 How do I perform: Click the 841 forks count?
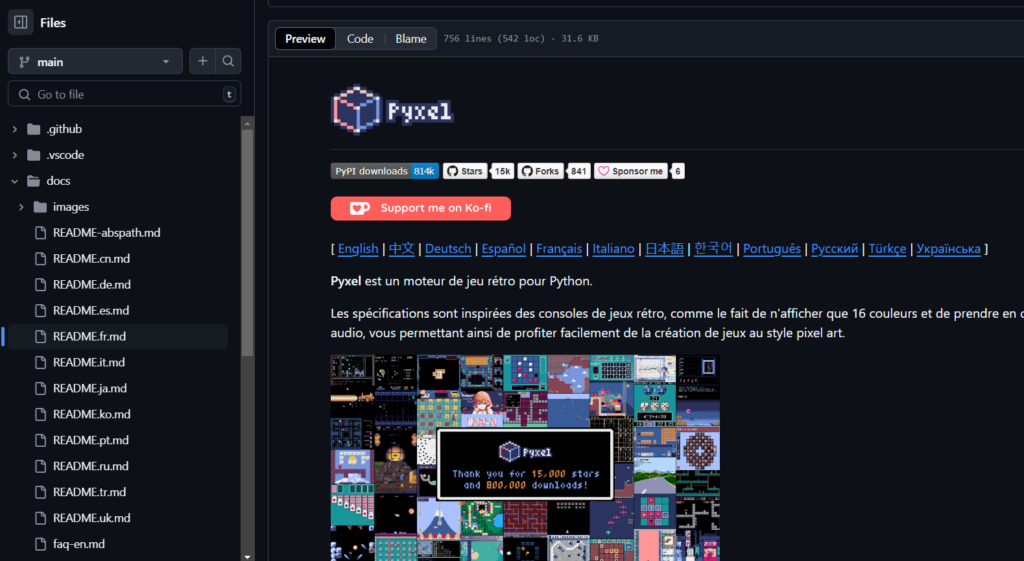579,171
